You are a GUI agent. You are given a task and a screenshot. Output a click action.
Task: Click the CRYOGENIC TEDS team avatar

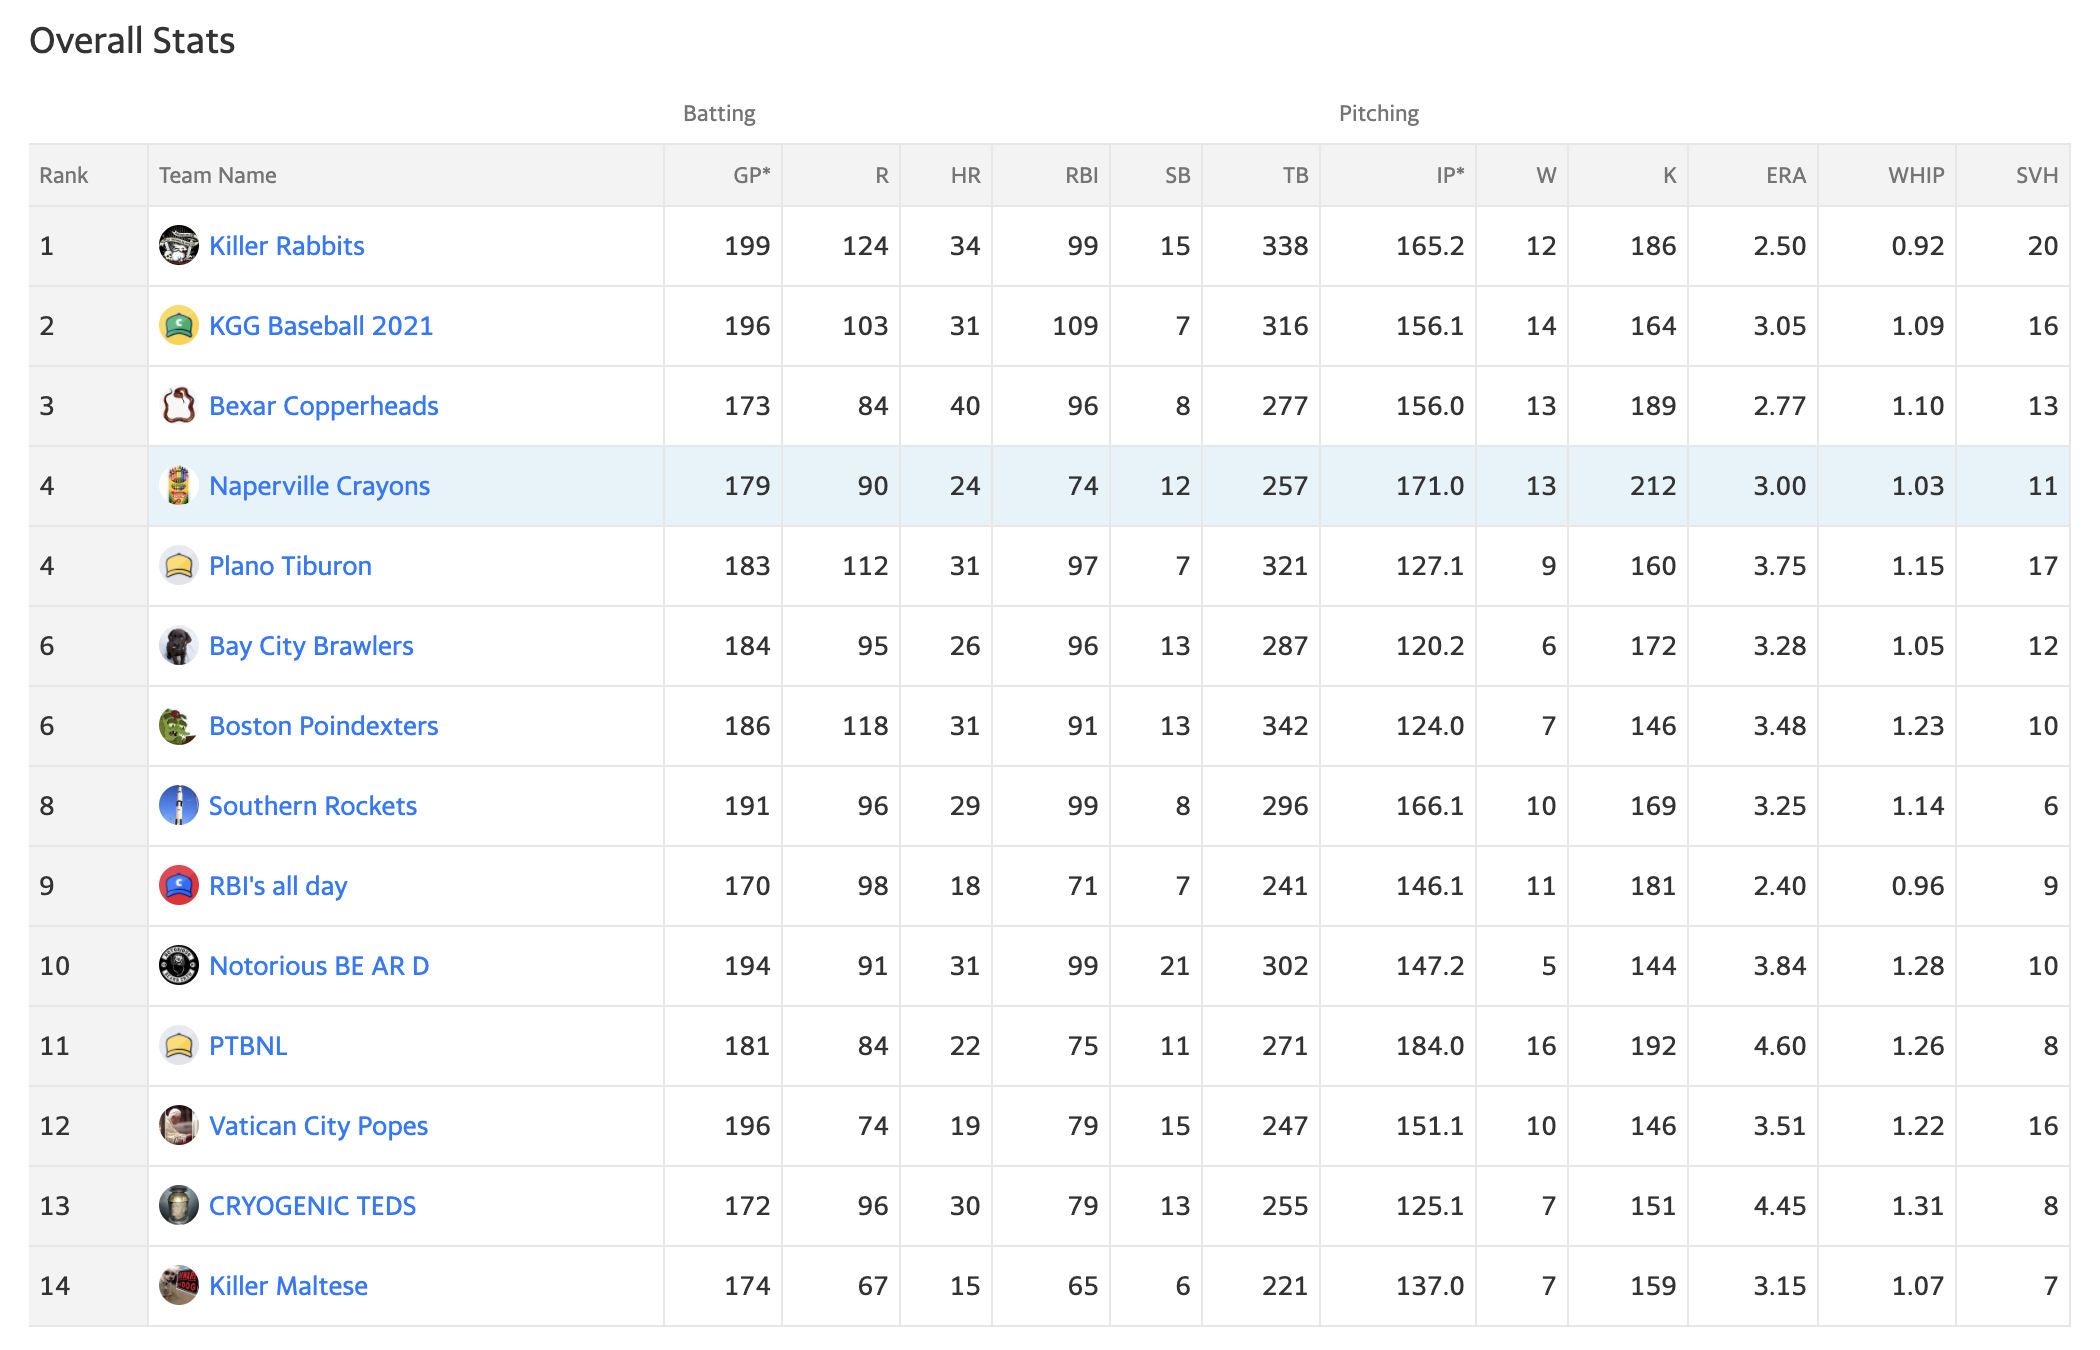tap(178, 1205)
